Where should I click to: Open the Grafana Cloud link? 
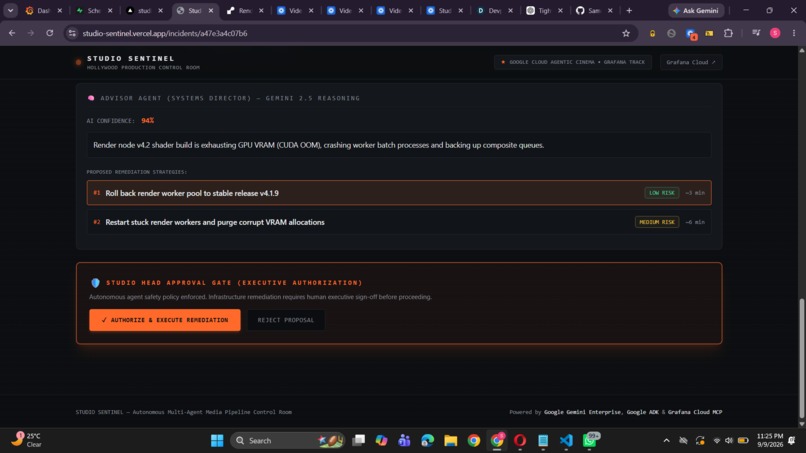[690, 62]
